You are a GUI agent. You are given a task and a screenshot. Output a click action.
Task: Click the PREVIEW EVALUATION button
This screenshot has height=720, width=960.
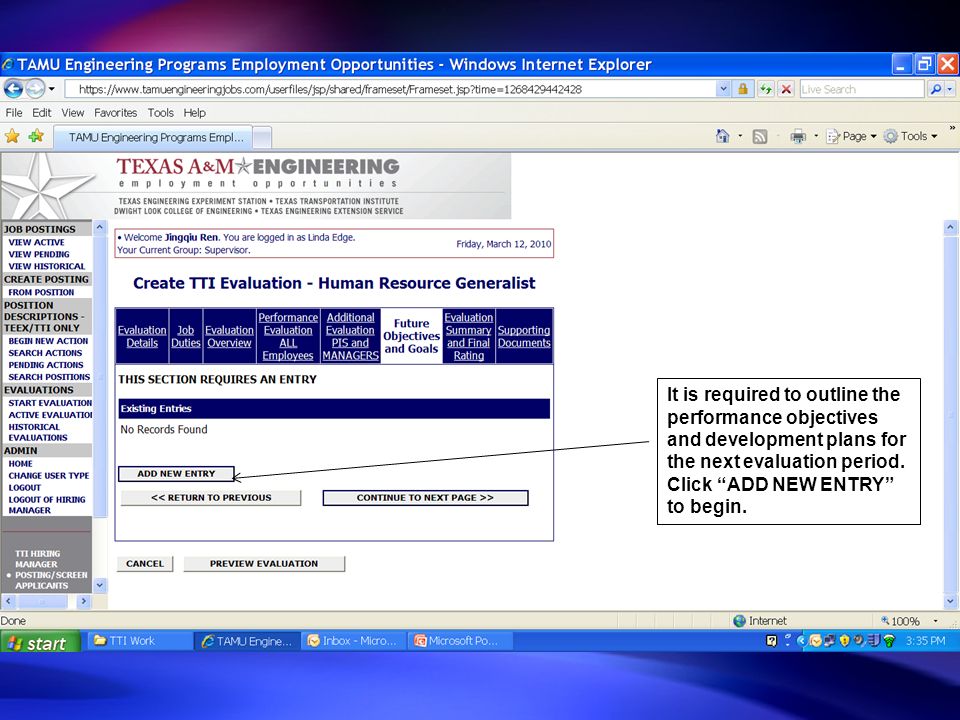[264, 564]
